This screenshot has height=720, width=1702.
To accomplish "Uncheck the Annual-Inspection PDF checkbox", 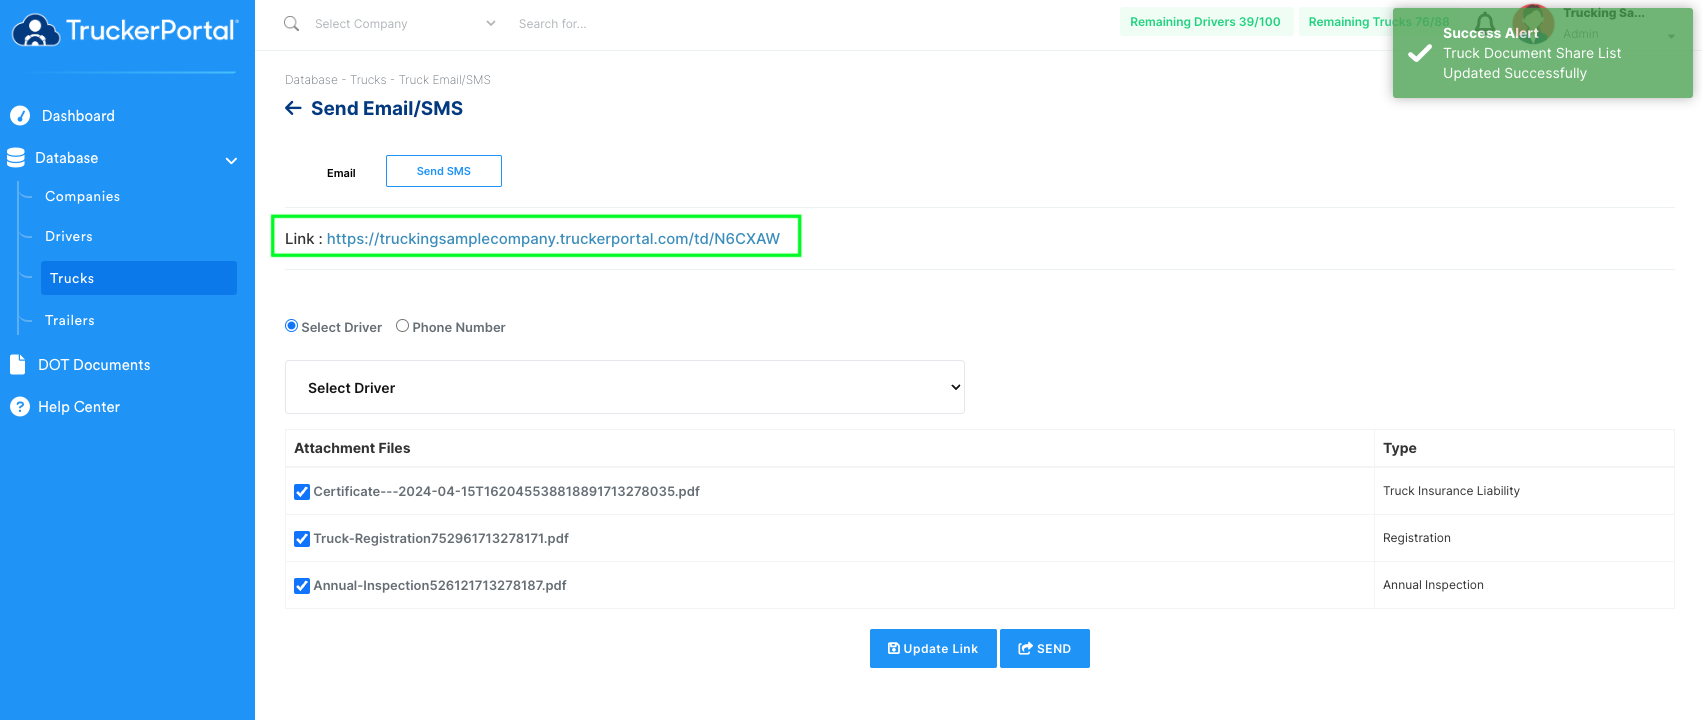I will click(302, 586).
